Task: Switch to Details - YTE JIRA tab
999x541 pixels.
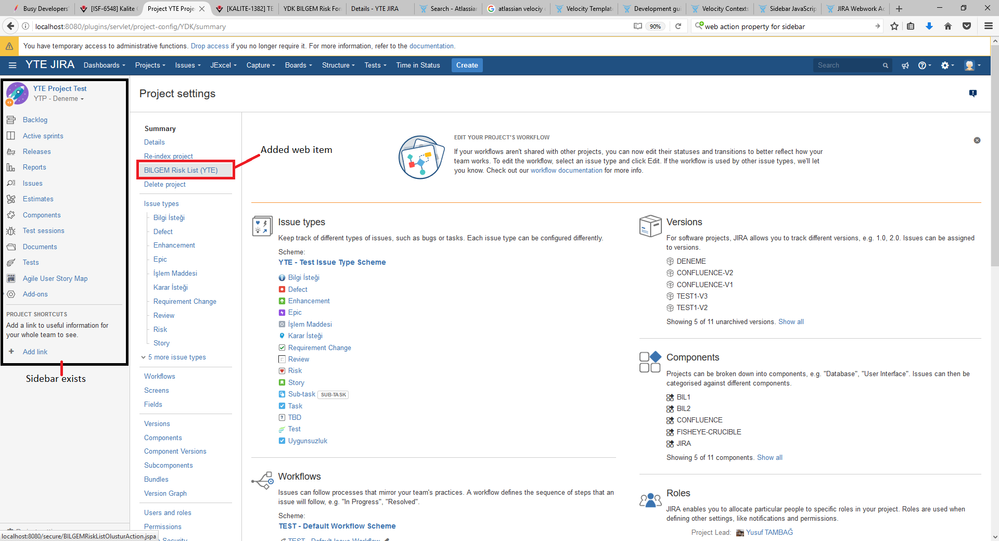Action: (375, 9)
